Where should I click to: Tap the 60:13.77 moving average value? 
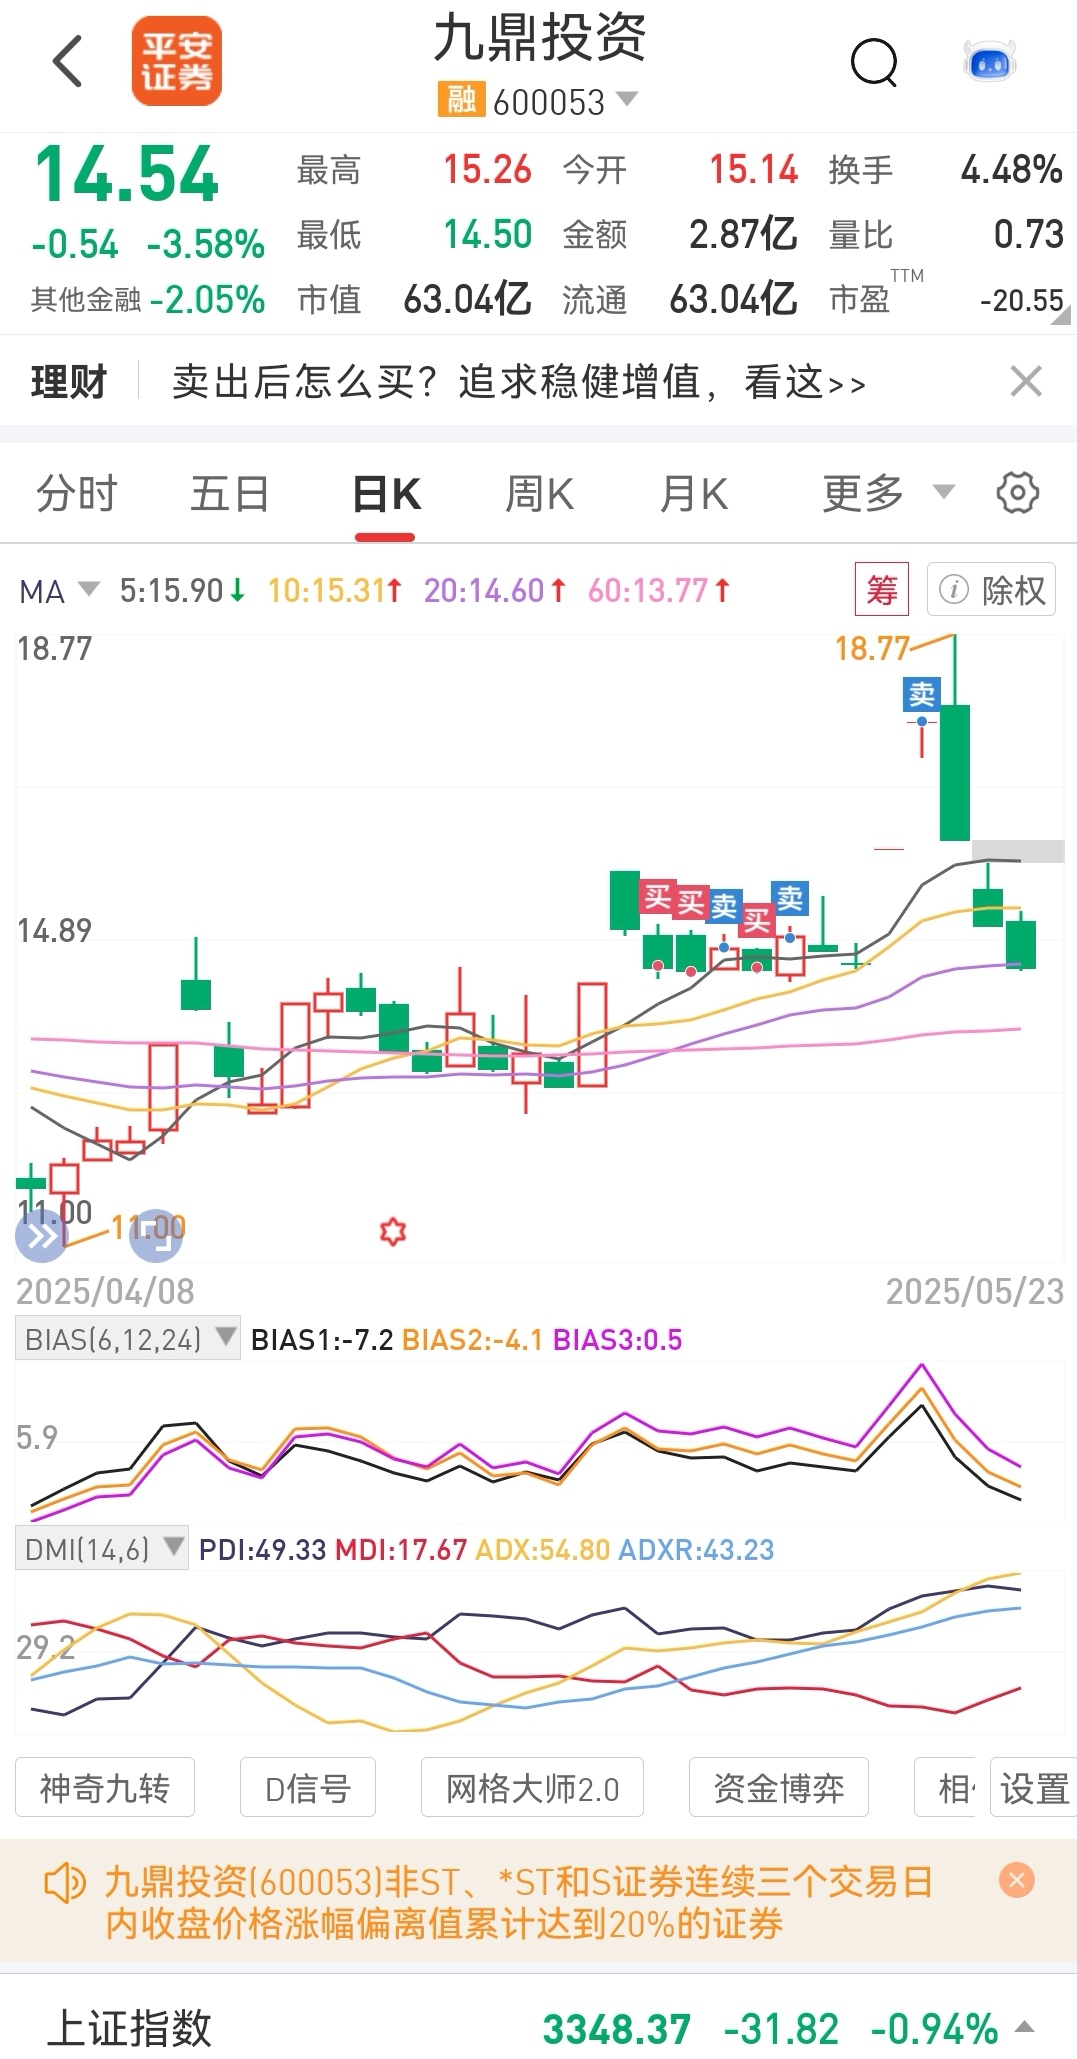pos(658,591)
